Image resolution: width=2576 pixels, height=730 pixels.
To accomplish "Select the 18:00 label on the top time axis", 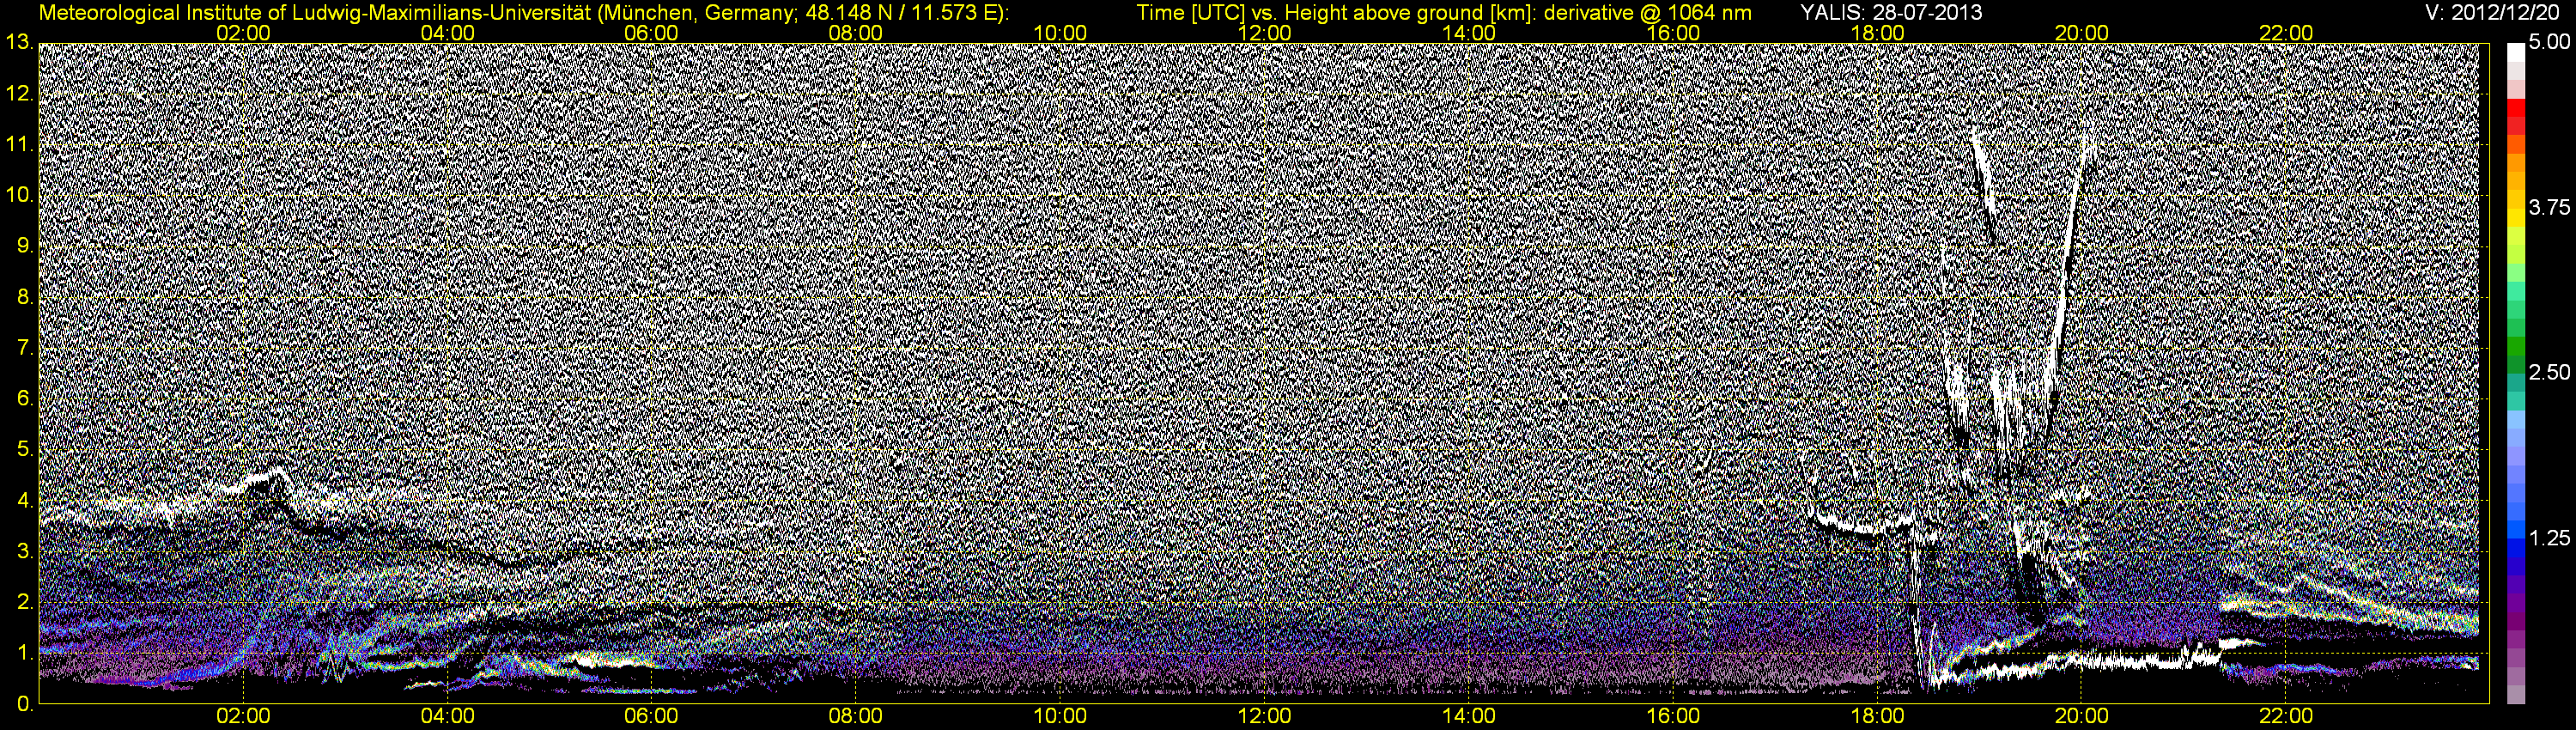I will pyautogui.click(x=1878, y=33).
